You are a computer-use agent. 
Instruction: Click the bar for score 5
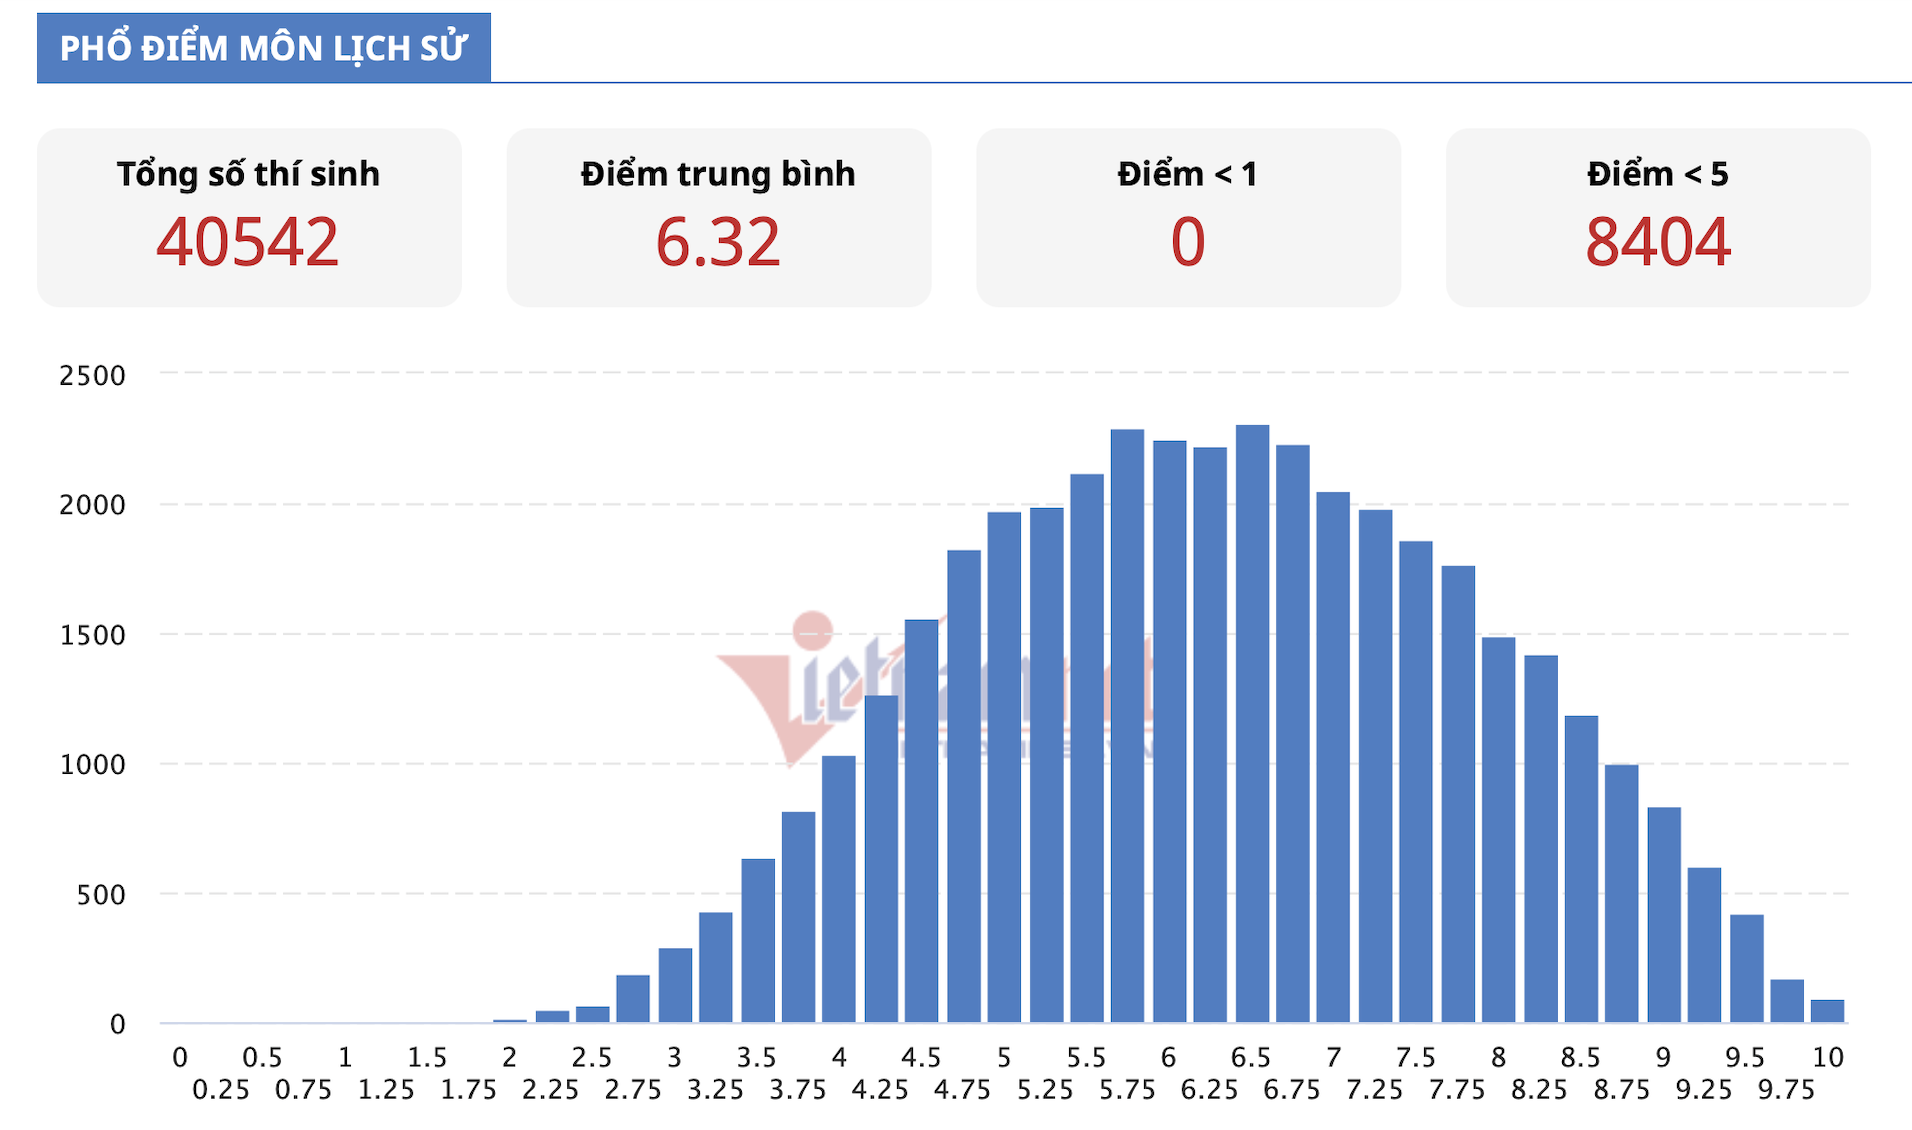(x=1004, y=767)
